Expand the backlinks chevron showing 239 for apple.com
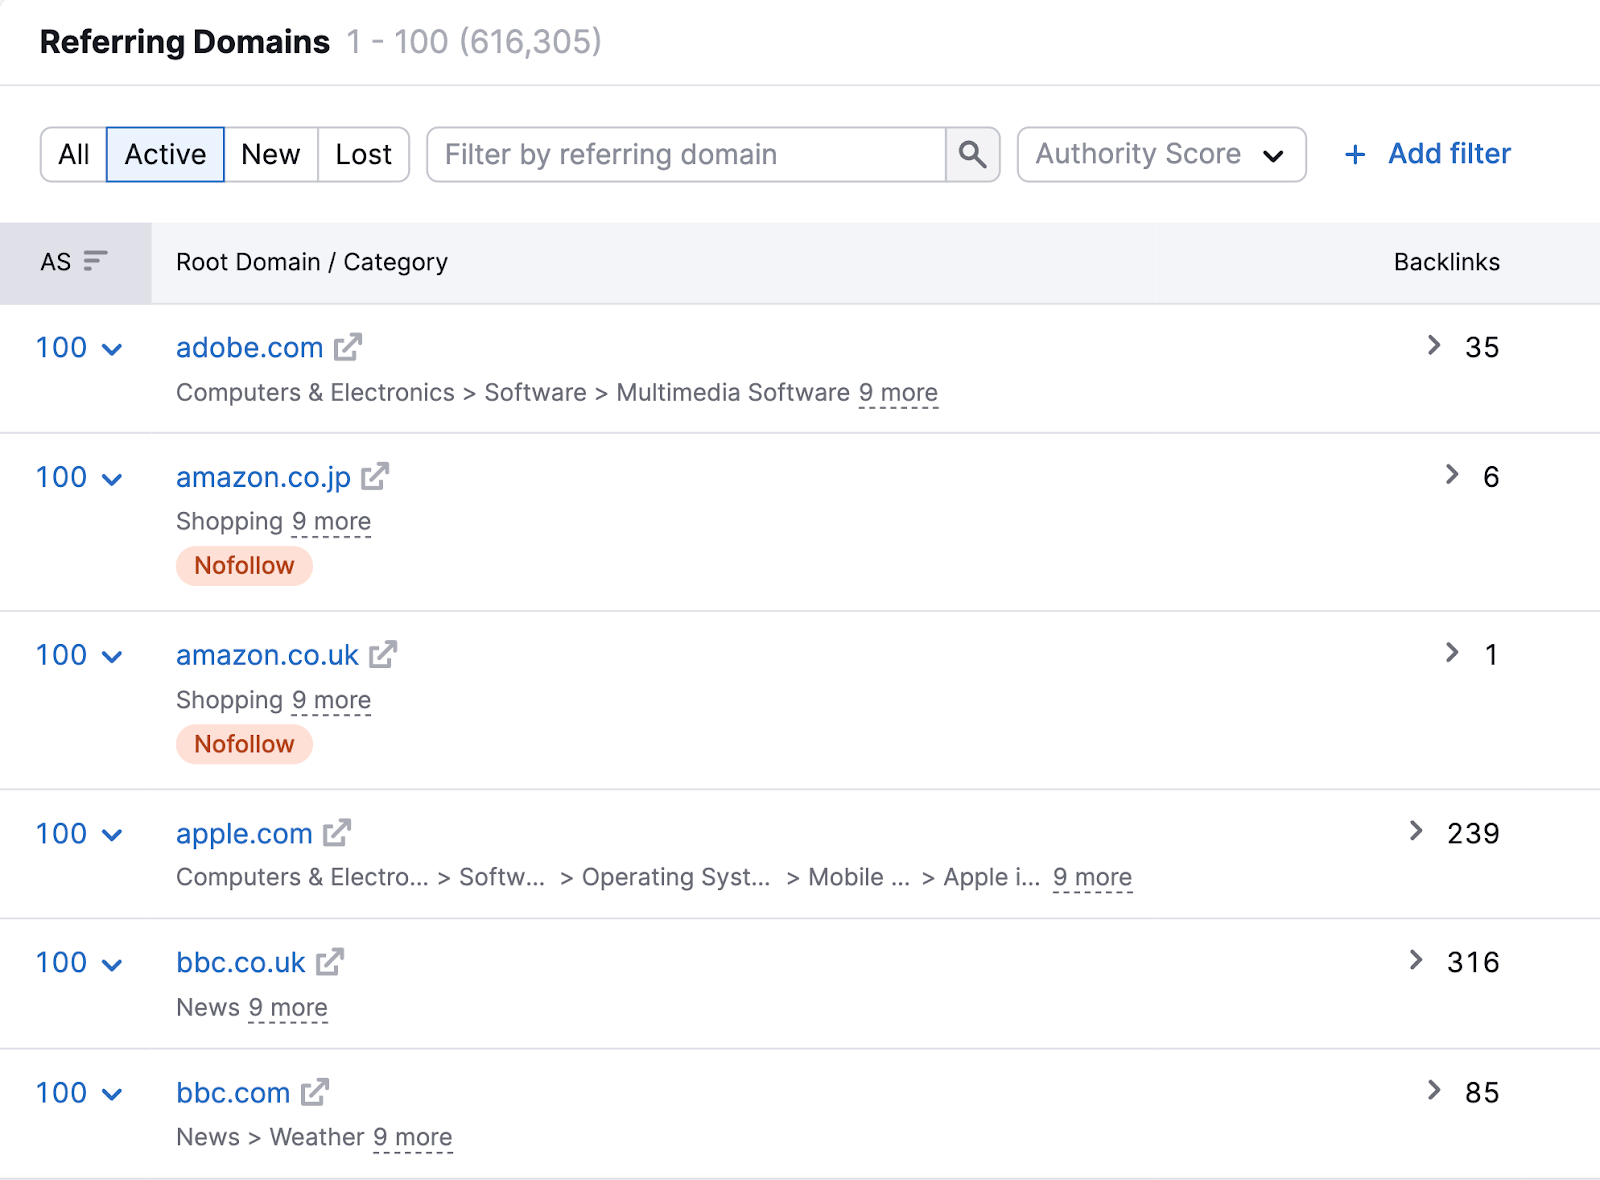The height and width of the screenshot is (1180, 1600). (1417, 831)
